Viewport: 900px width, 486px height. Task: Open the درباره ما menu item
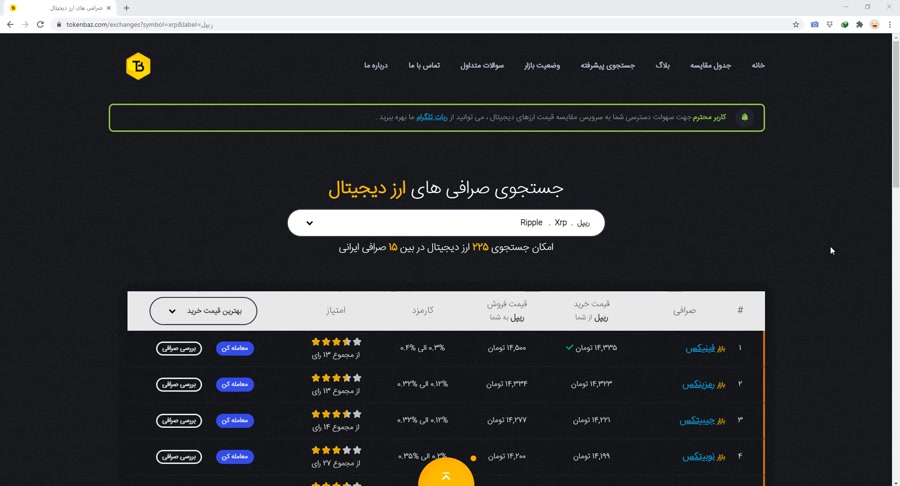pyautogui.click(x=375, y=65)
